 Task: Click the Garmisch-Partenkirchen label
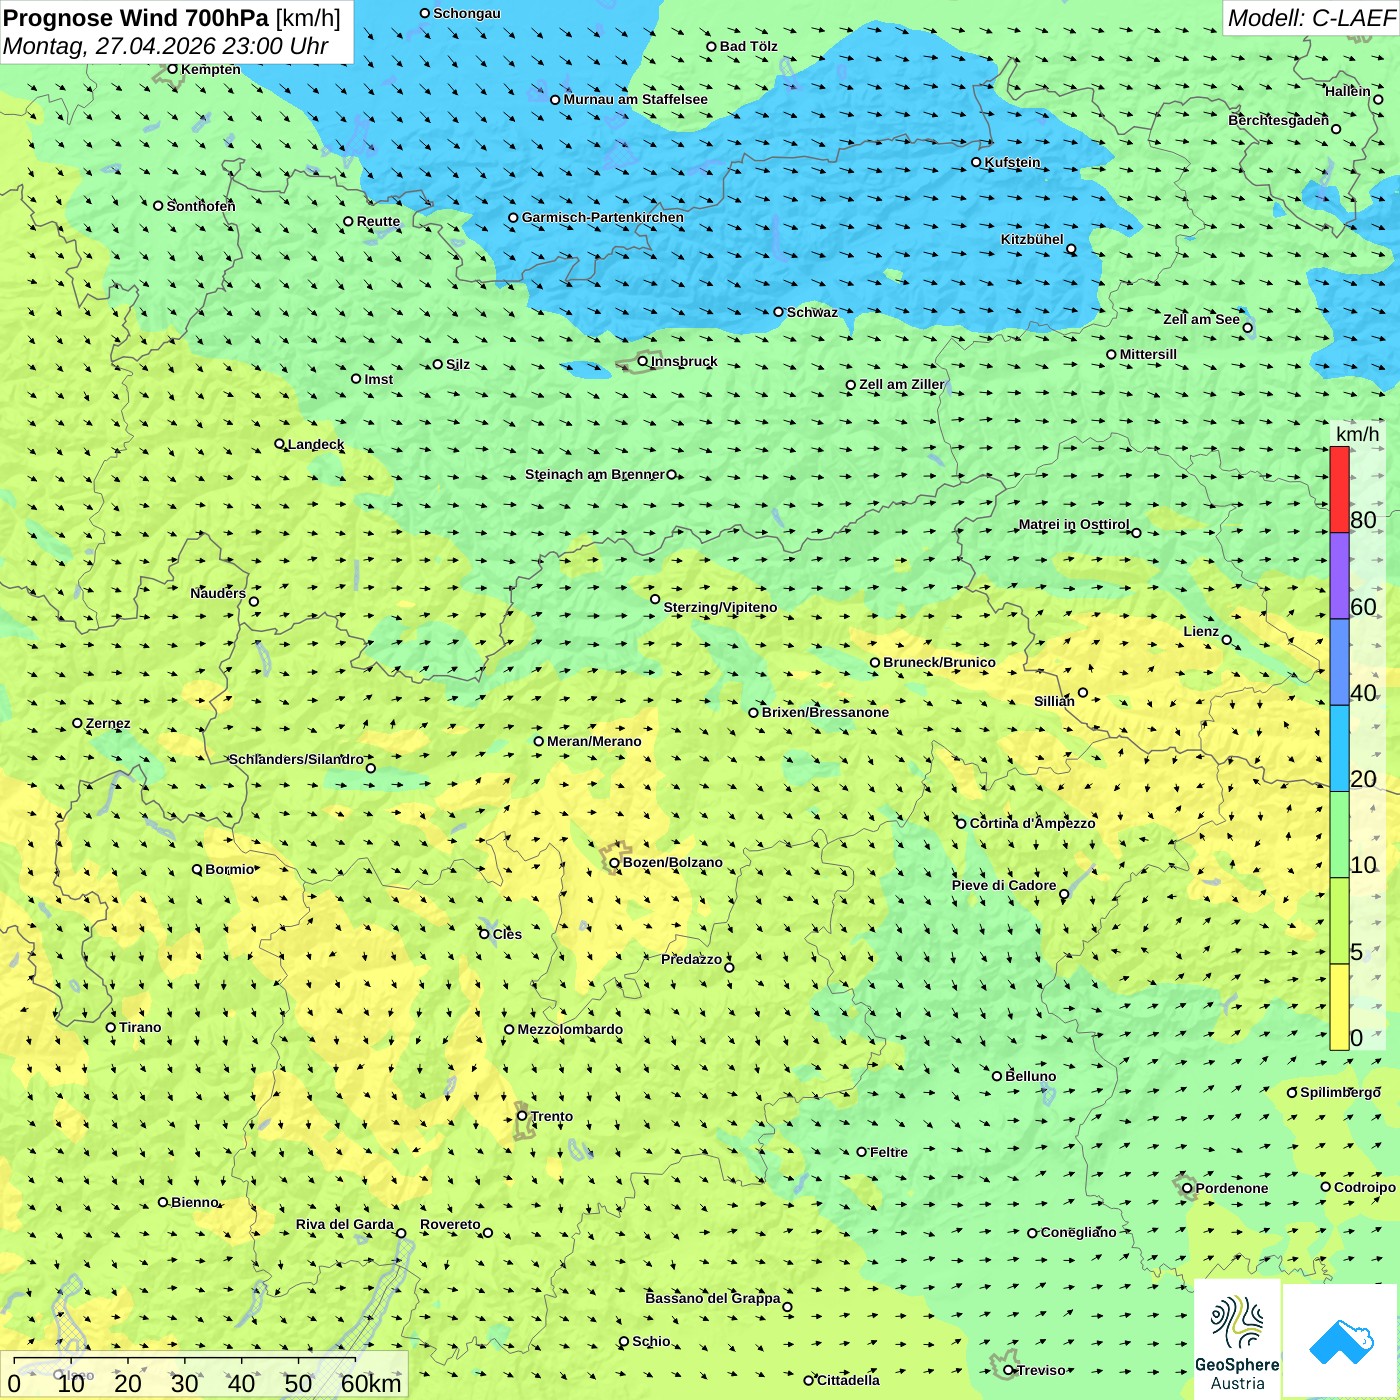tap(603, 217)
